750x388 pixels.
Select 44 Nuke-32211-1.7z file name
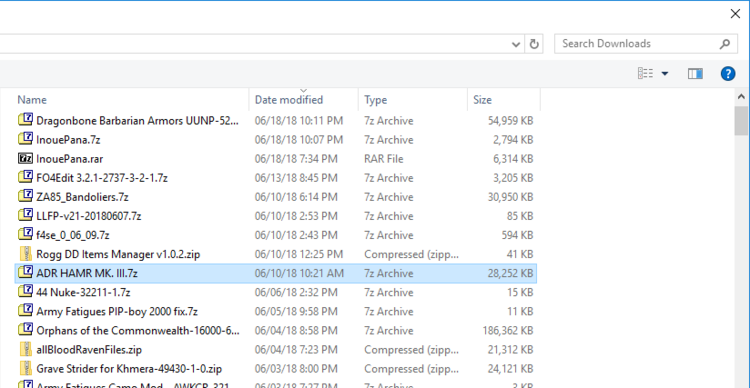pos(83,293)
